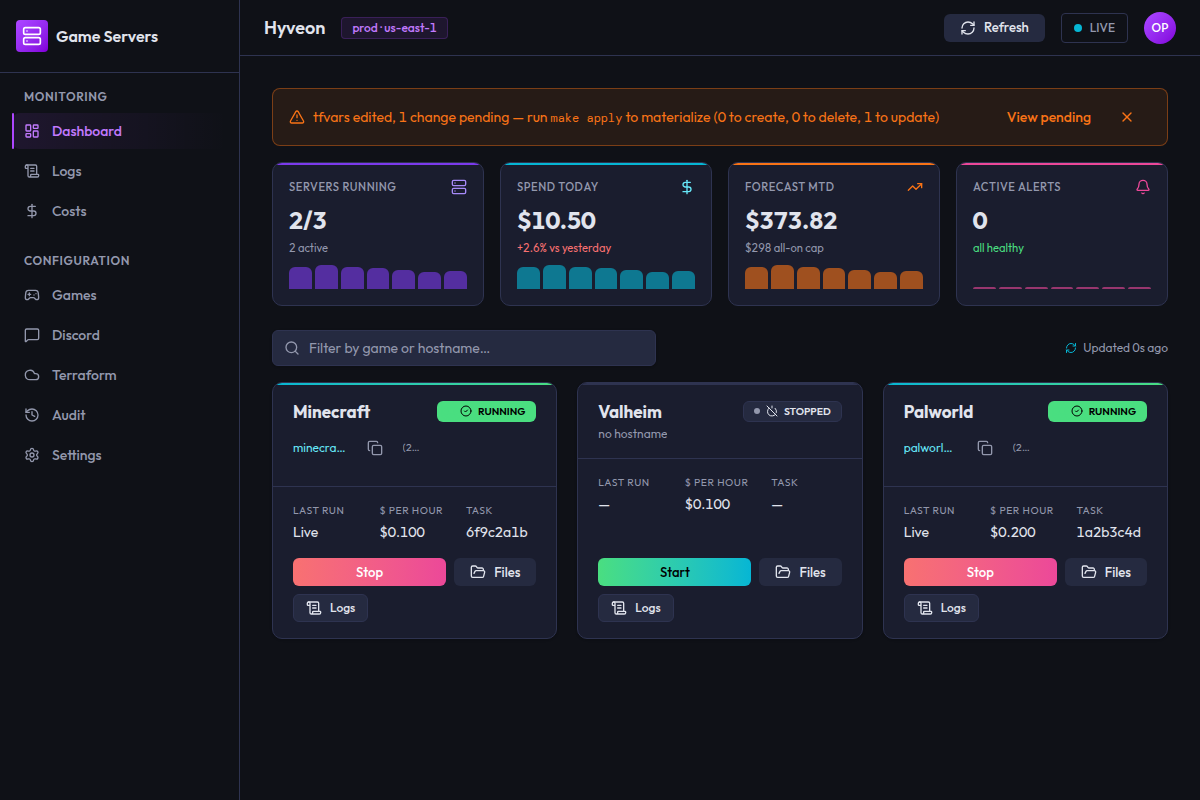Toggle the LIVE status indicator

point(1094,28)
